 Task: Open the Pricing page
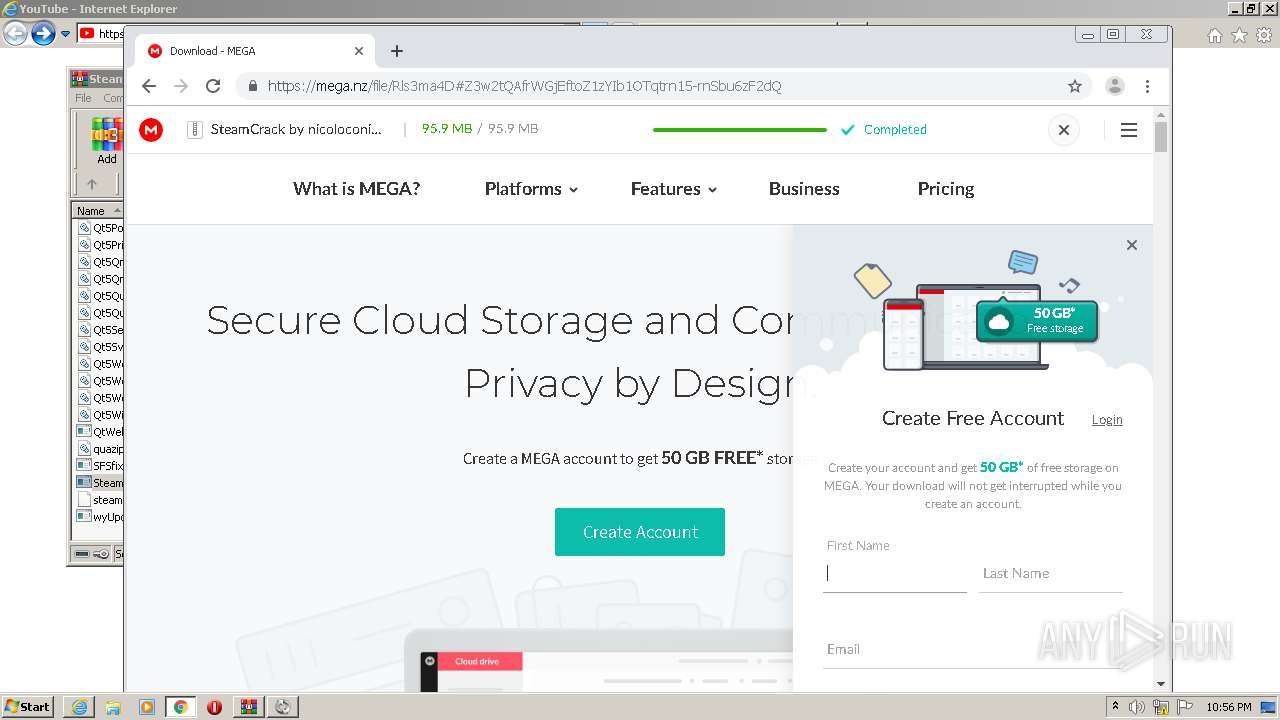[x=946, y=189]
